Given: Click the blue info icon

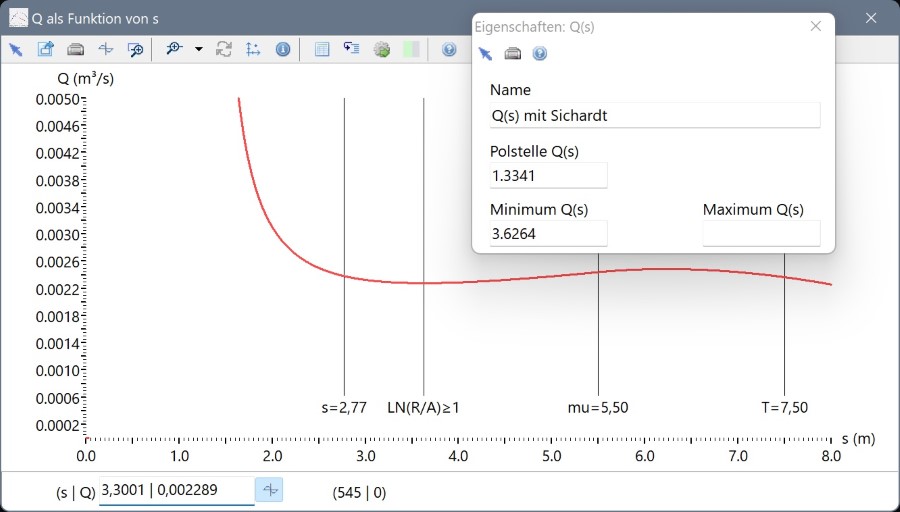Looking at the screenshot, I should 283,49.
